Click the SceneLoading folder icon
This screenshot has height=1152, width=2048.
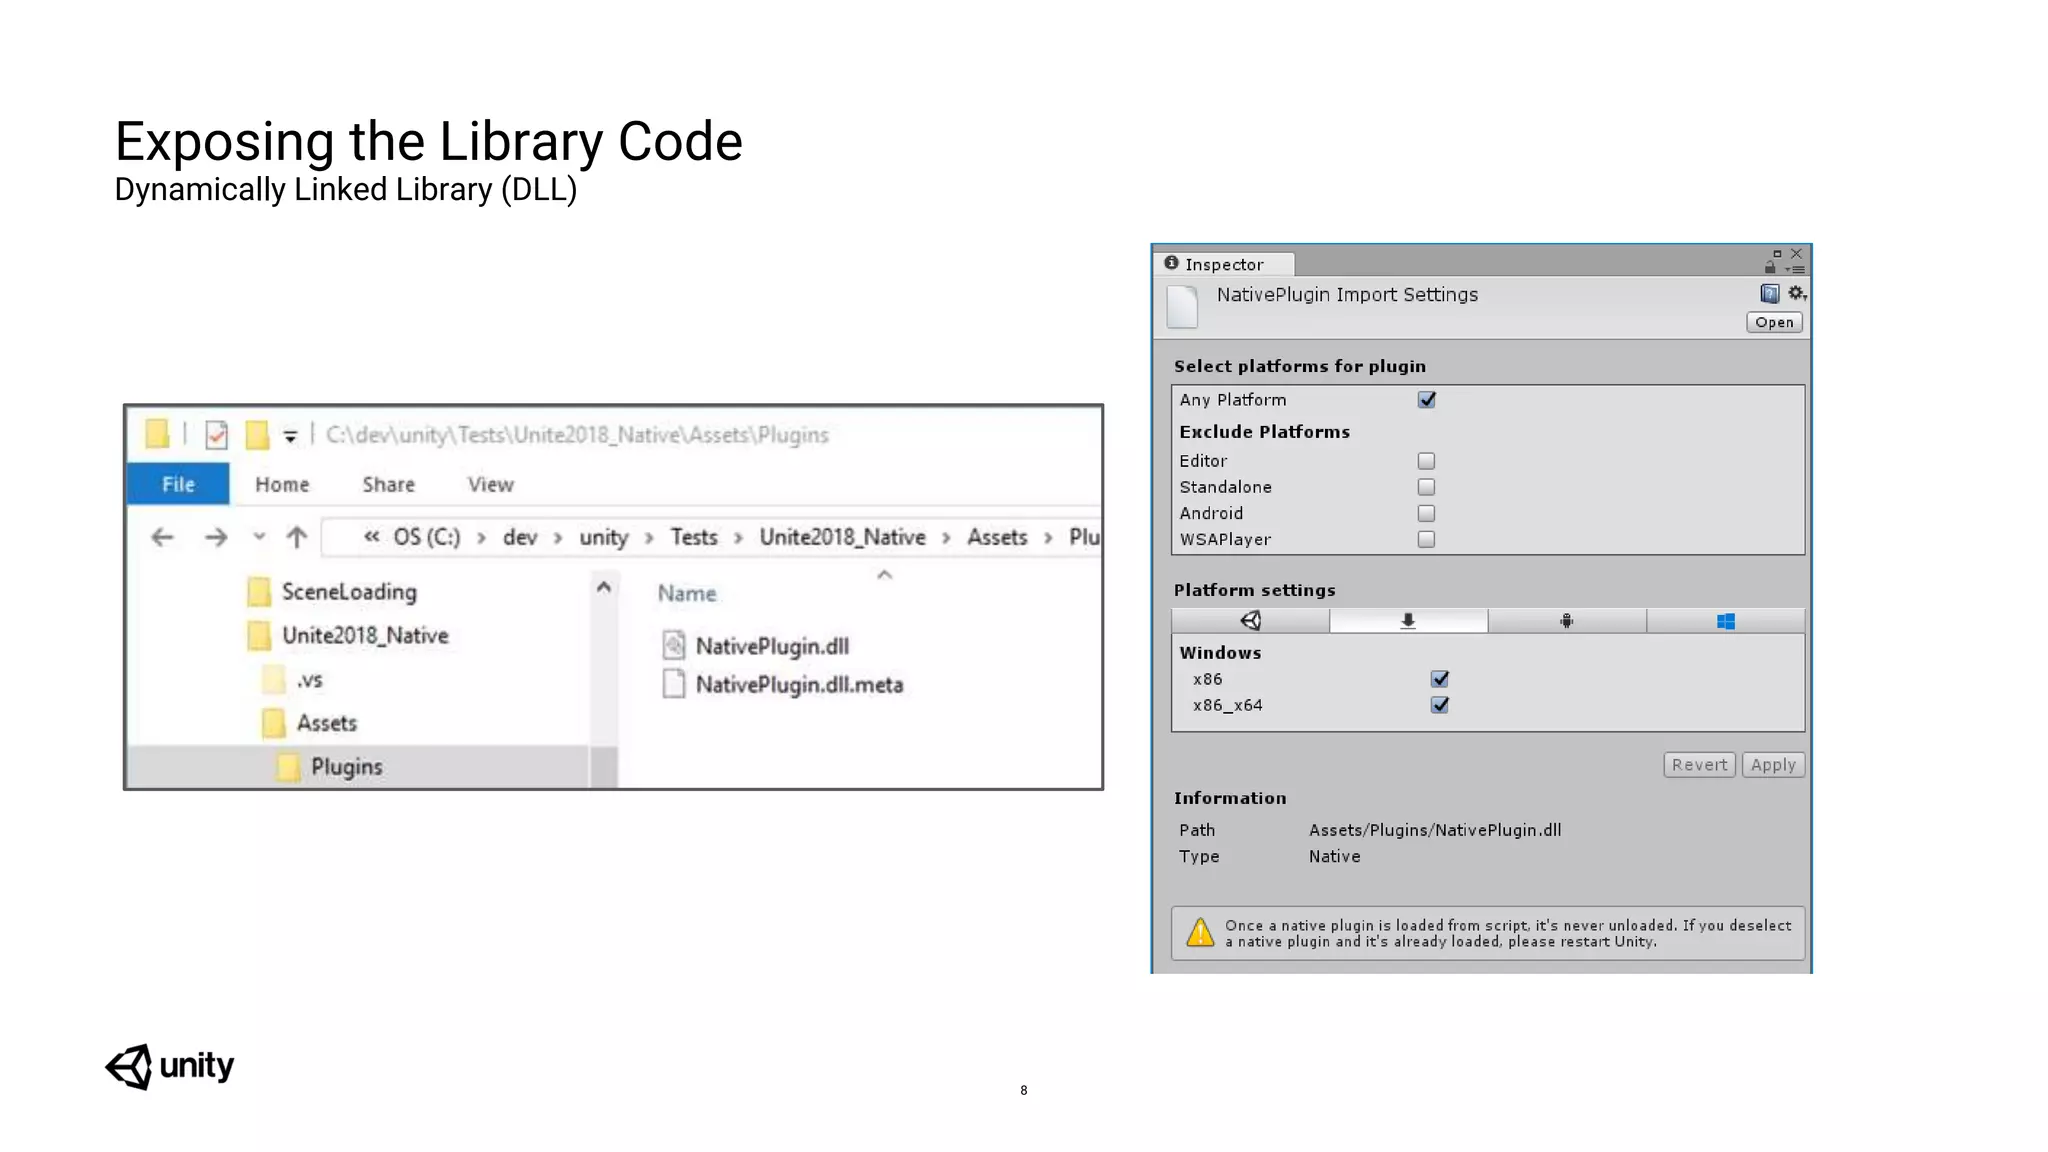point(259,591)
